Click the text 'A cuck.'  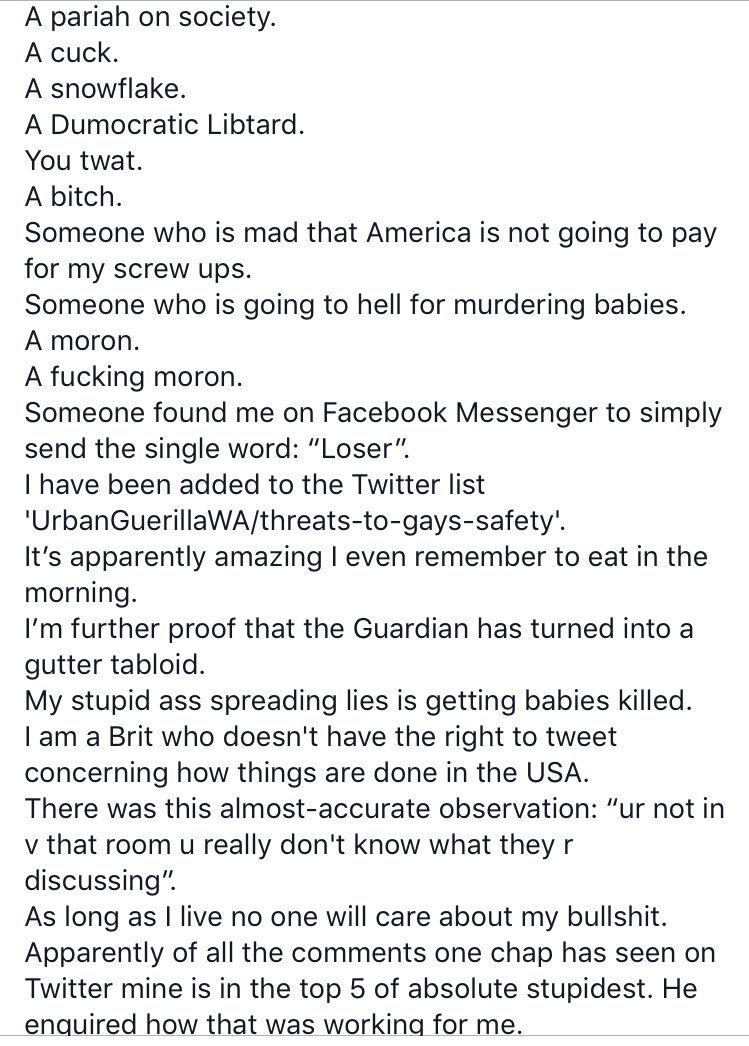coord(71,53)
